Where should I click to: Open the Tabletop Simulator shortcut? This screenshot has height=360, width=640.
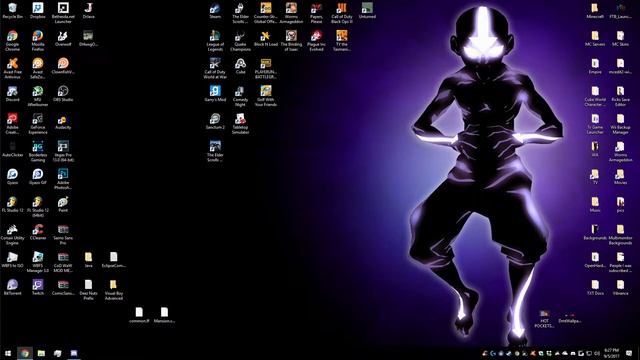(240, 124)
